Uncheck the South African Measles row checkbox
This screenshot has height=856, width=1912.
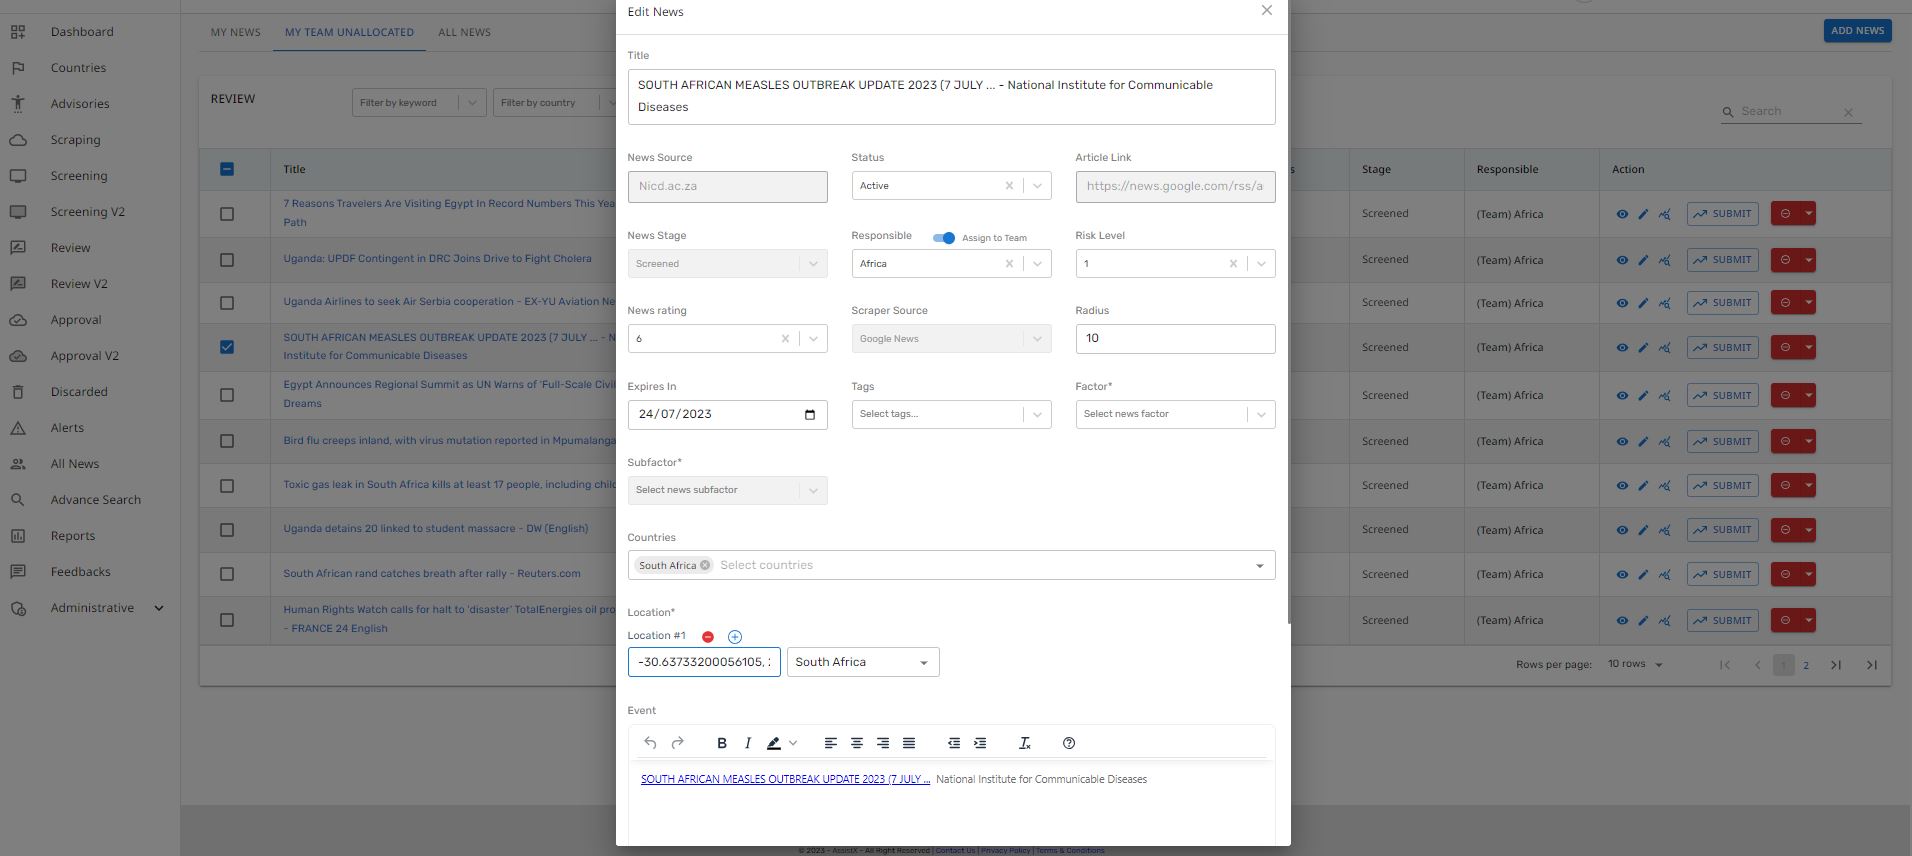coord(227,347)
